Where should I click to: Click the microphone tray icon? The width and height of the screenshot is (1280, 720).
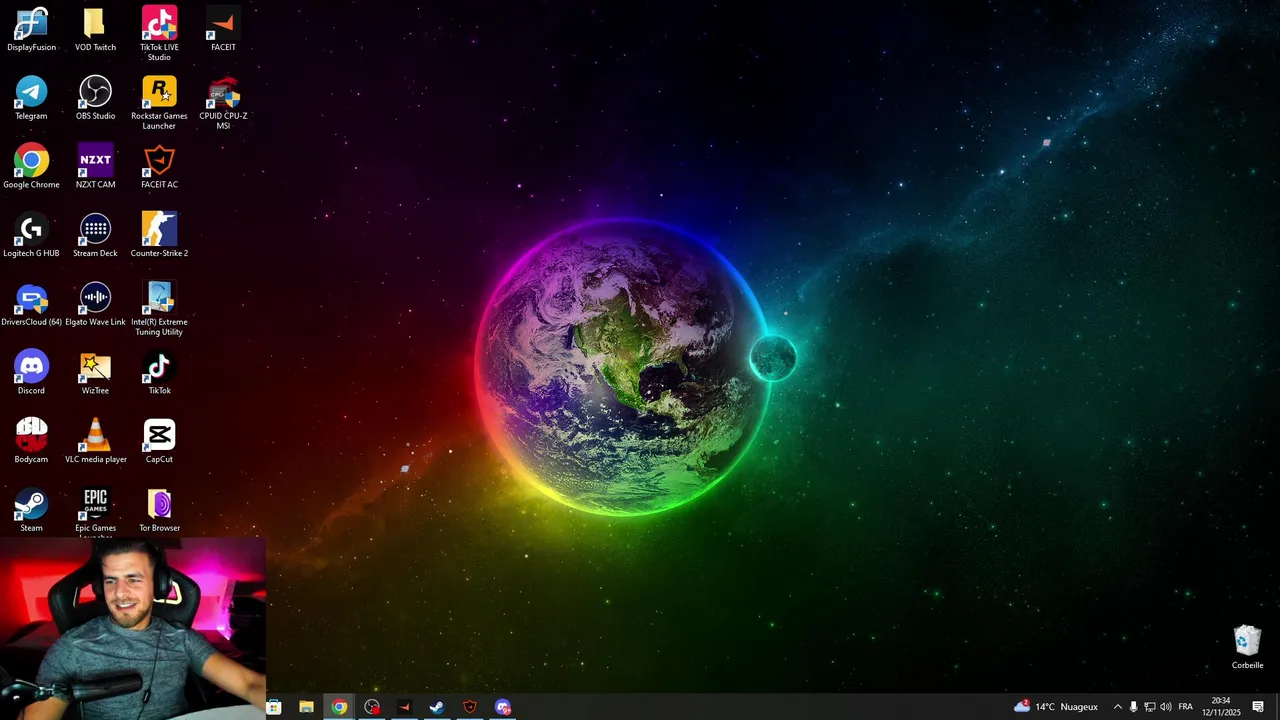click(x=1133, y=707)
